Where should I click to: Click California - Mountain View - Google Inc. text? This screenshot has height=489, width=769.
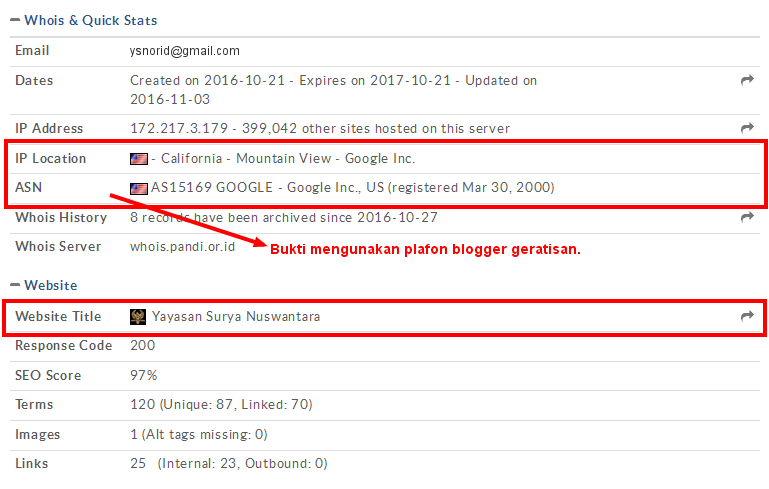coord(288,158)
